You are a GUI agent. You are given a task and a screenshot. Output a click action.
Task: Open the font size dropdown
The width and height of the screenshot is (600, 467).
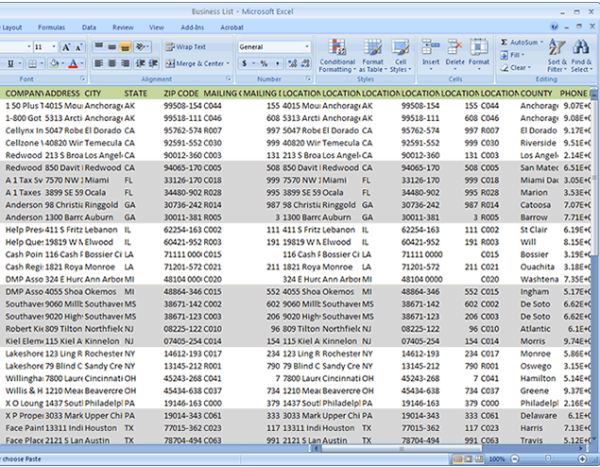tap(53, 47)
